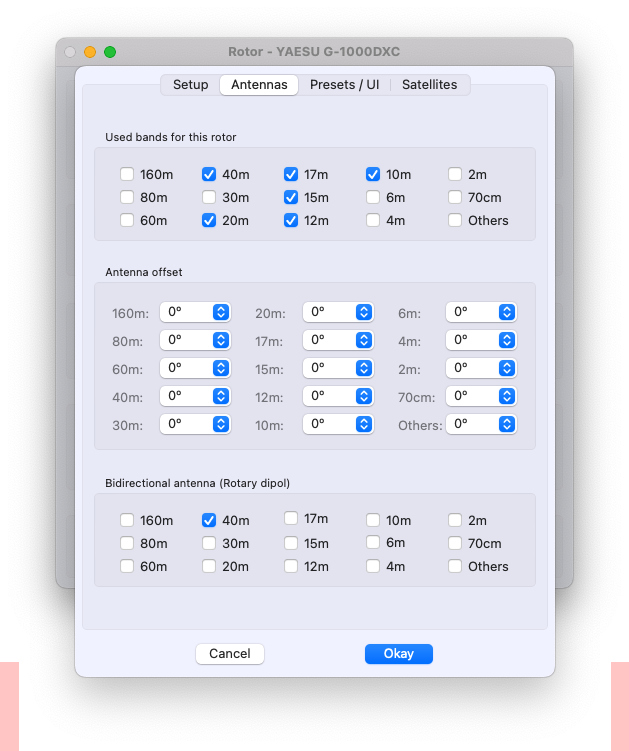Open the 10m antenna offset dropdown
Screen dimensions: 629x751
coord(364,424)
